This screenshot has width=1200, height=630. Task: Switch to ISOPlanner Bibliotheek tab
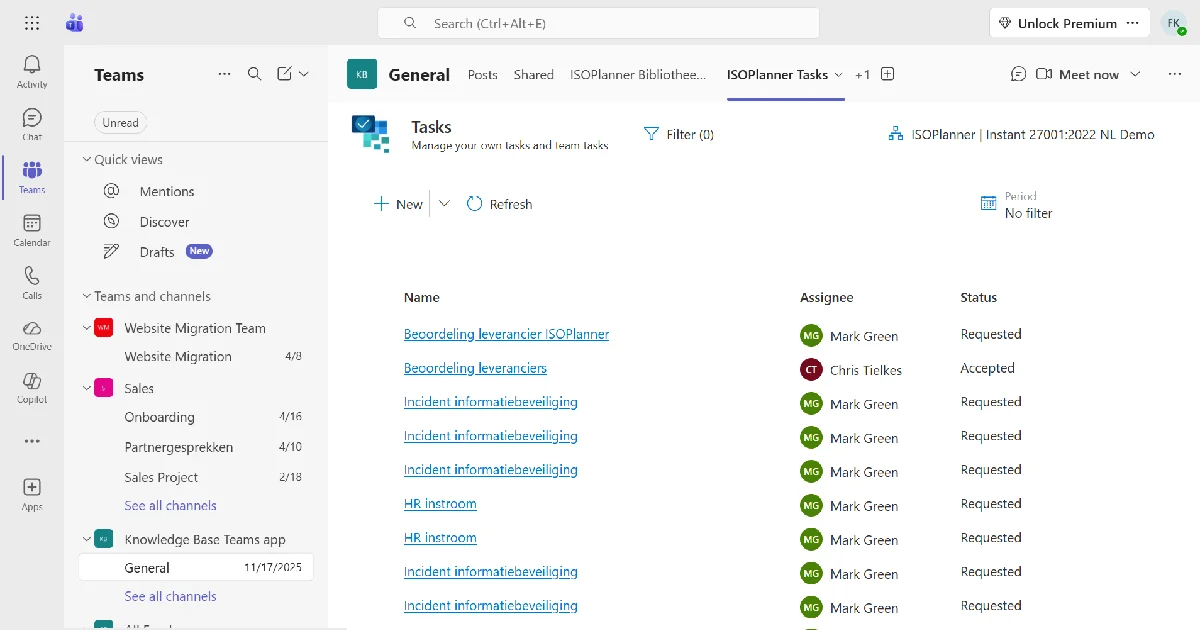[x=638, y=74]
